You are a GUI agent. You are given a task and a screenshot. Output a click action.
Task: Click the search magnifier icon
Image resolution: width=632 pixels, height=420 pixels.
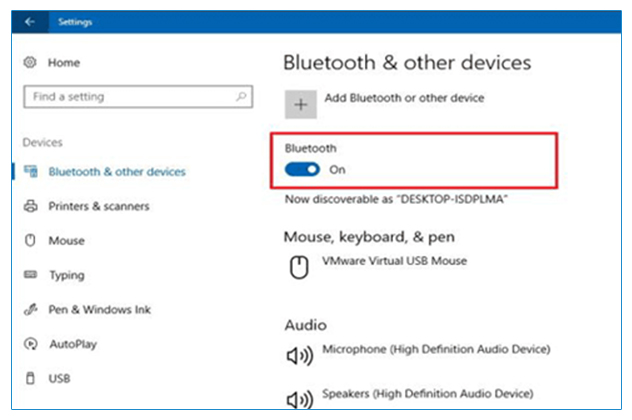coord(241,96)
